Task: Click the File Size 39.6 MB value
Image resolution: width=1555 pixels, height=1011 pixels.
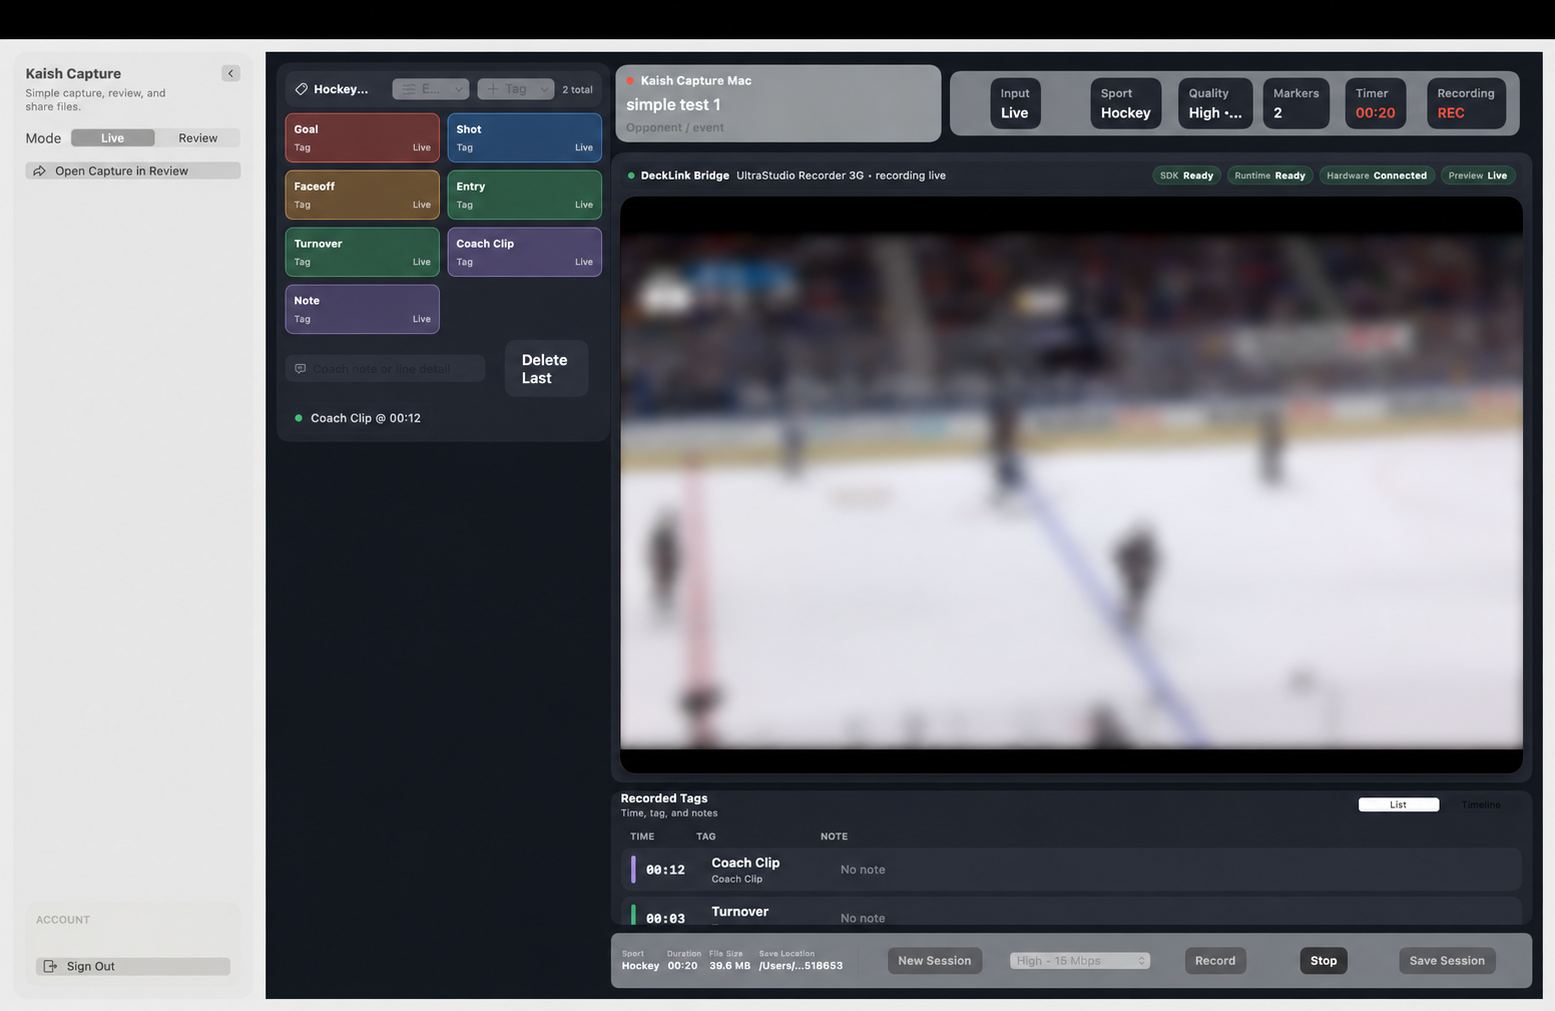Action: click(729, 966)
